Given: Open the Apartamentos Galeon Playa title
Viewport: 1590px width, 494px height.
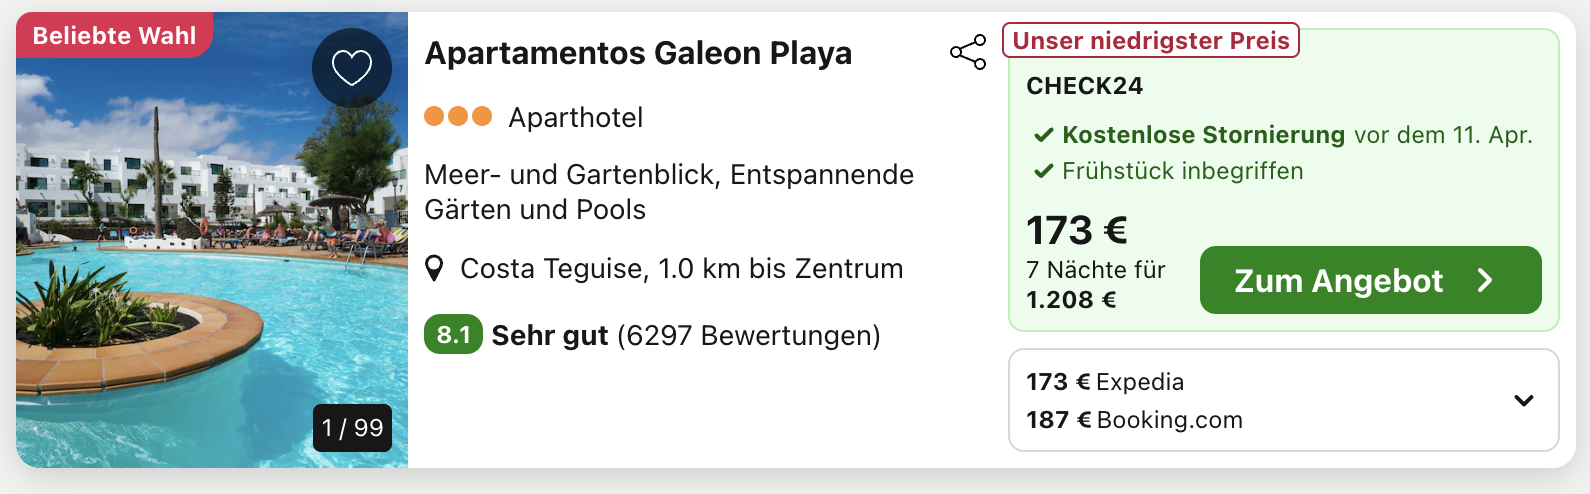Looking at the screenshot, I should pyautogui.click(x=638, y=53).
